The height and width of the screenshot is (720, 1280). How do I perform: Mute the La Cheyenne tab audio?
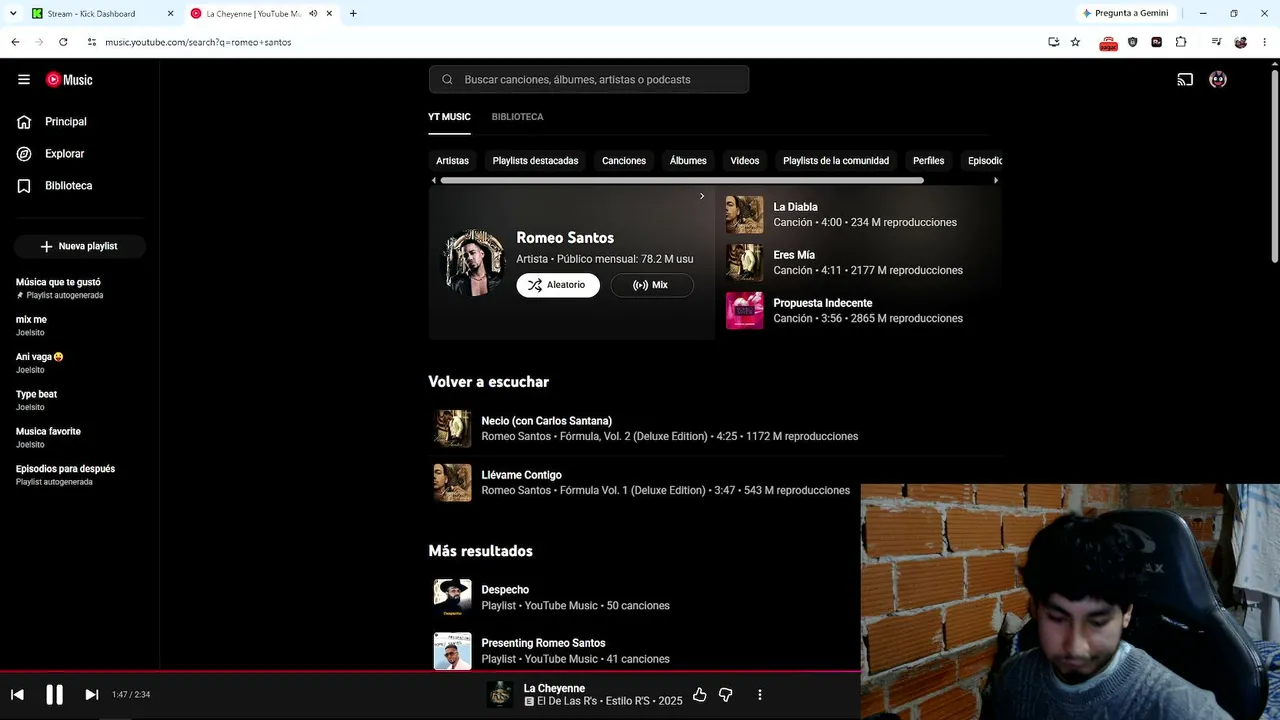(x=313, y=14)
